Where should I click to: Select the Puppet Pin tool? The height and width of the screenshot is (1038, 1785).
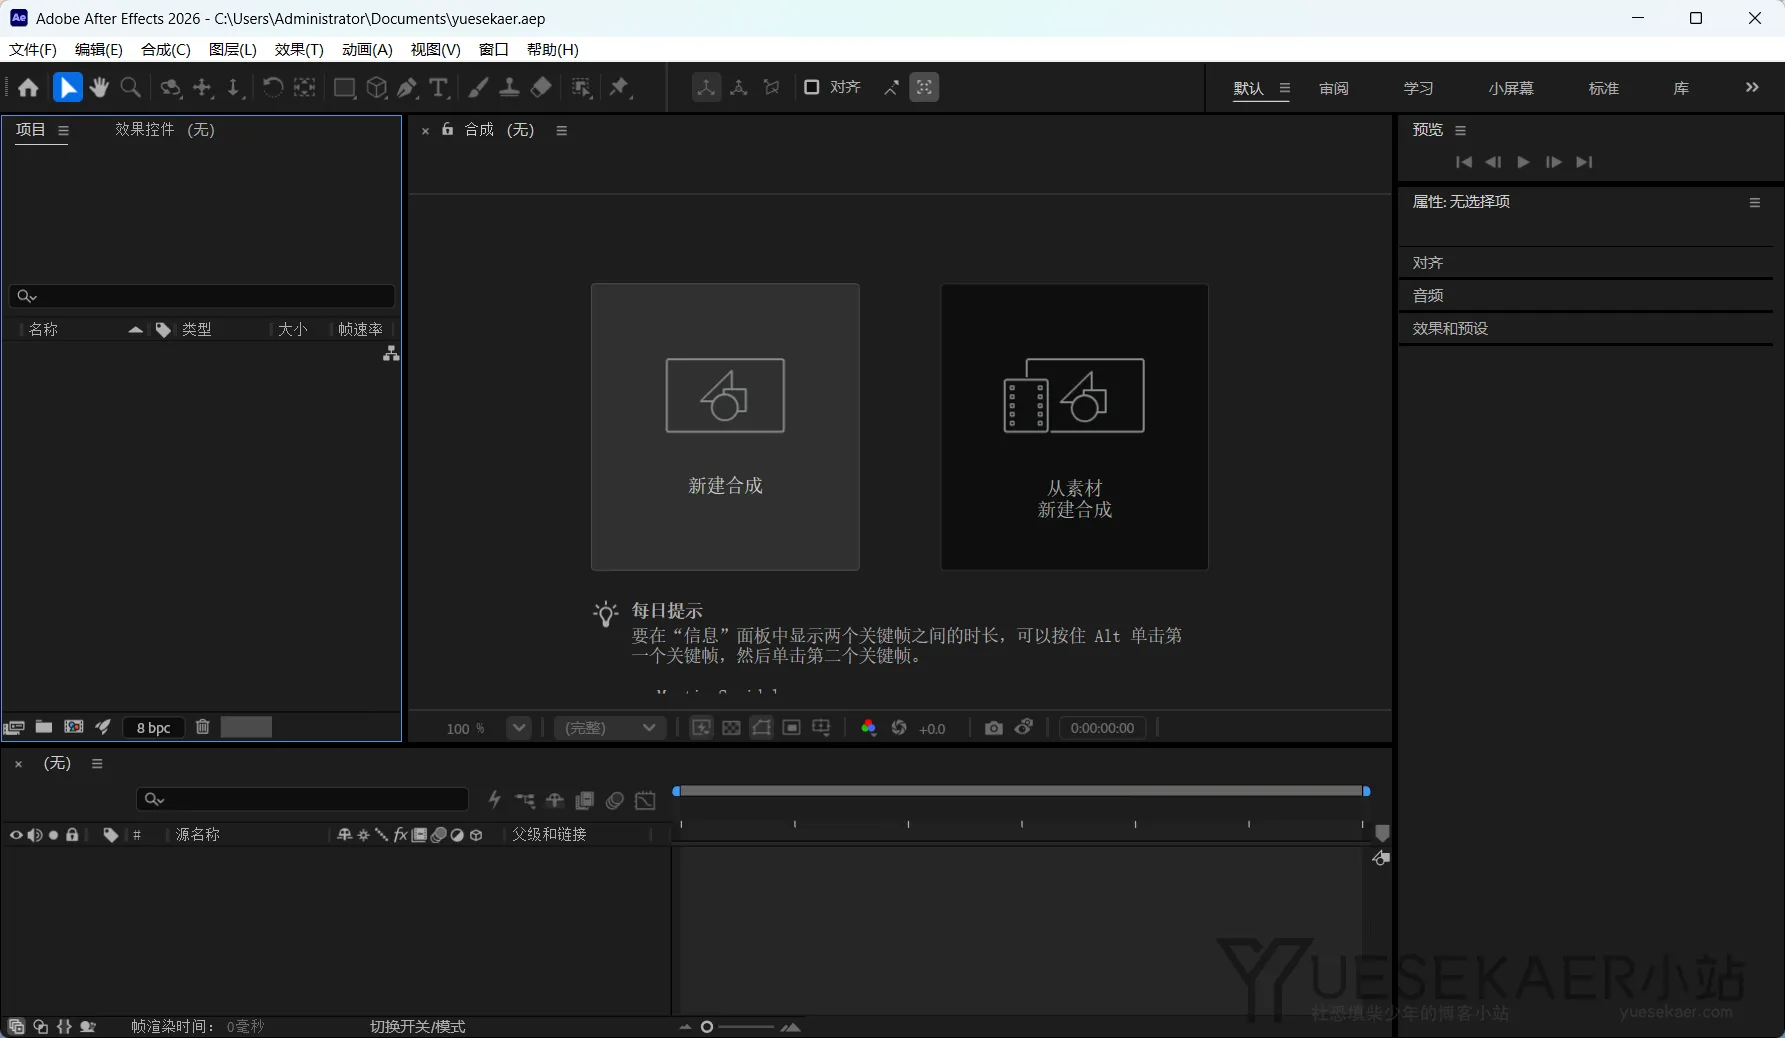[x=620, y=88]
